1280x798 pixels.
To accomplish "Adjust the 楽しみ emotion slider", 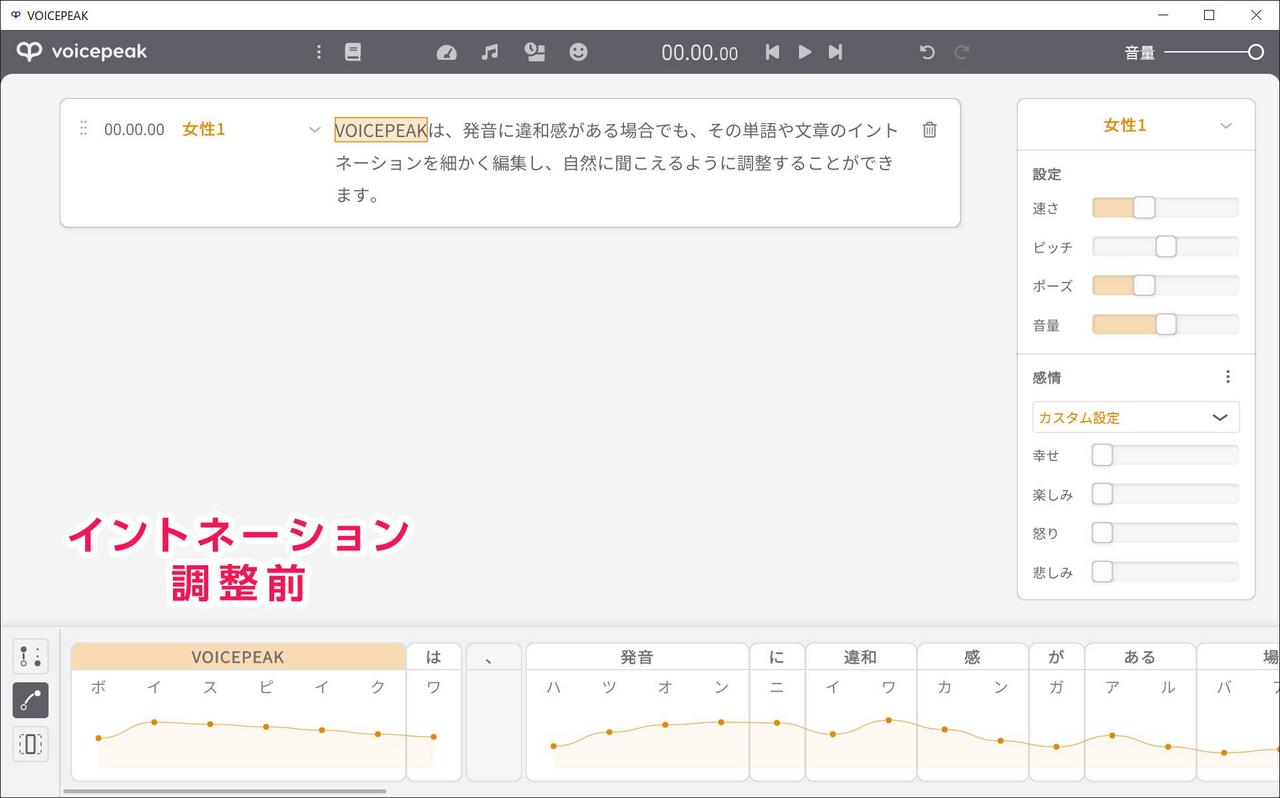I will (1165, 494).
